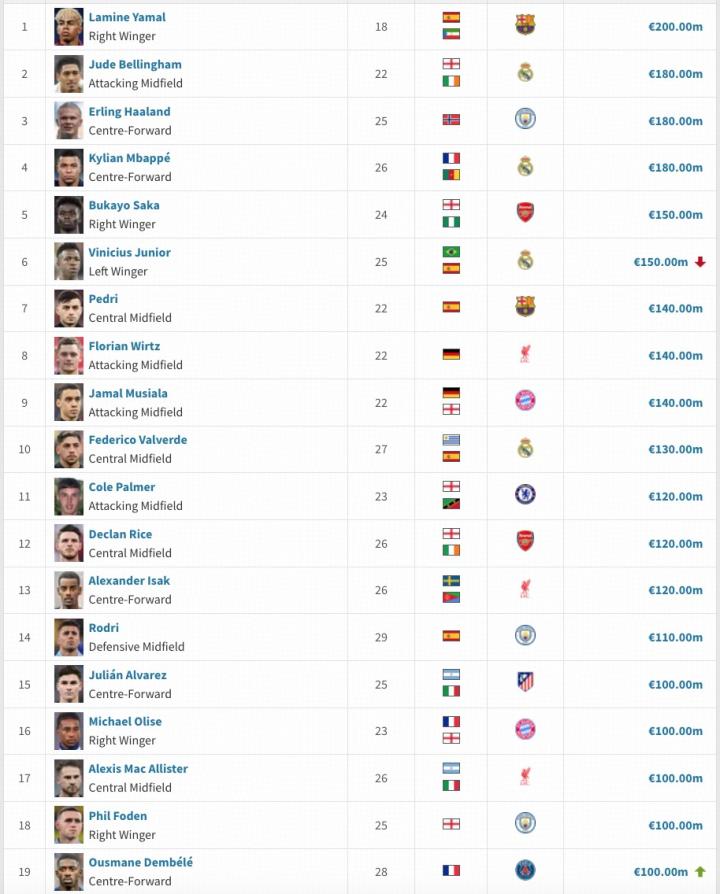Image resolution: width=720 pixels, height=894 pixels.
Task: Click the red down arrow beside Vinicius Junior's value
Action: tap(700, 262)
